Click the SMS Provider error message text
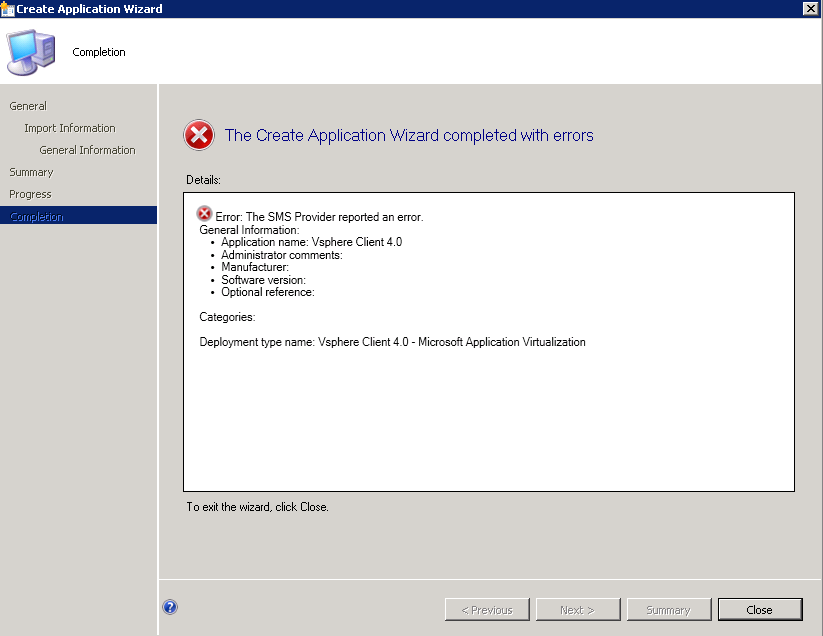The height and width of the screenshot is (636, 823). point(319,217)
